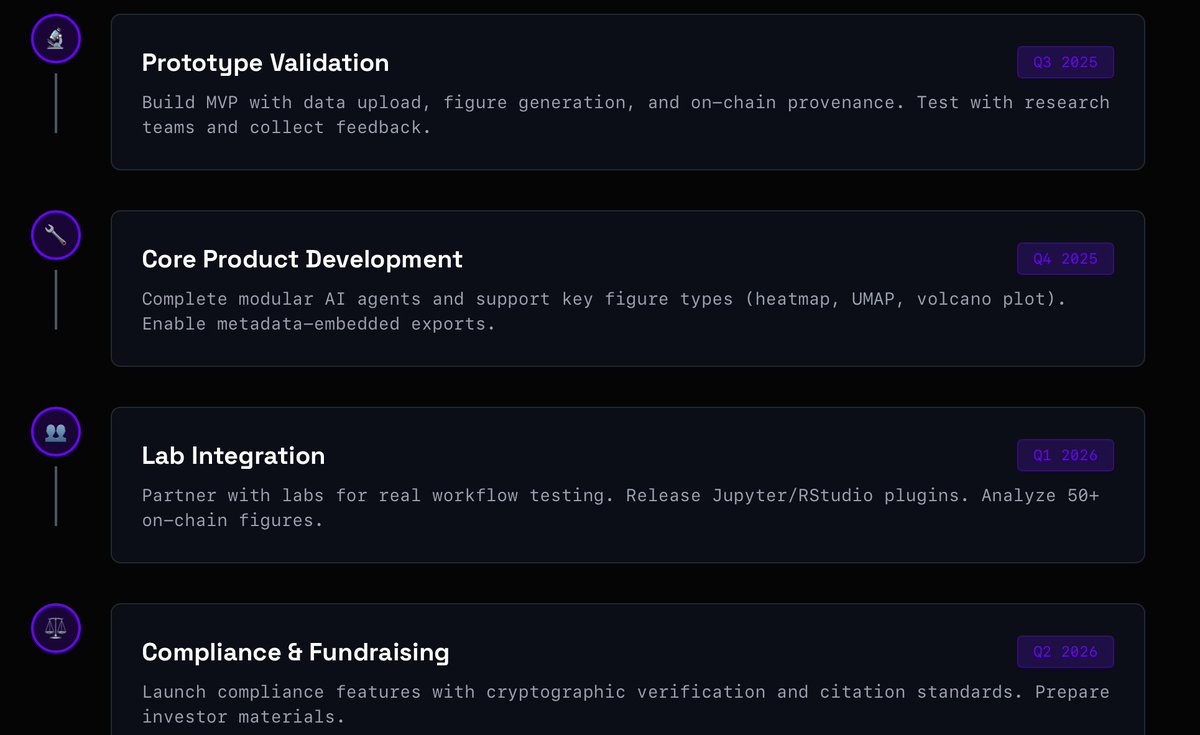
Task: Select the people icon beside Lab Integration
Action: point(56,432)
